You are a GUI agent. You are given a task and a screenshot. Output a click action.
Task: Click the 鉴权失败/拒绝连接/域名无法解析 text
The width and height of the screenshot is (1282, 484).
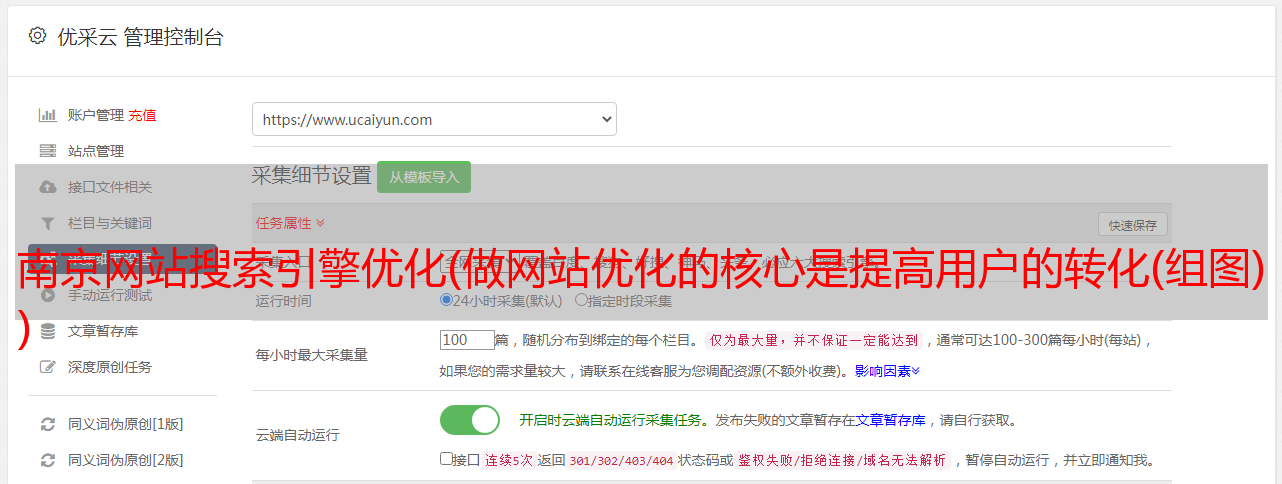842,461
